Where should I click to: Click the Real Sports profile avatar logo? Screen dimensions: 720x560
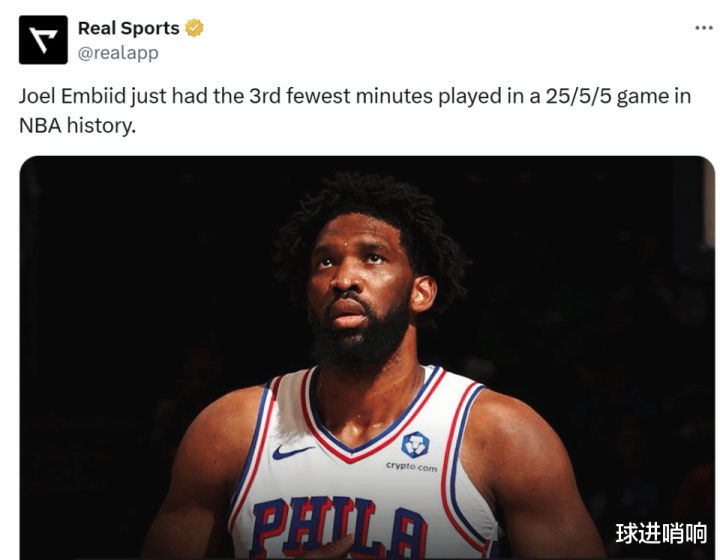[43, 40]
